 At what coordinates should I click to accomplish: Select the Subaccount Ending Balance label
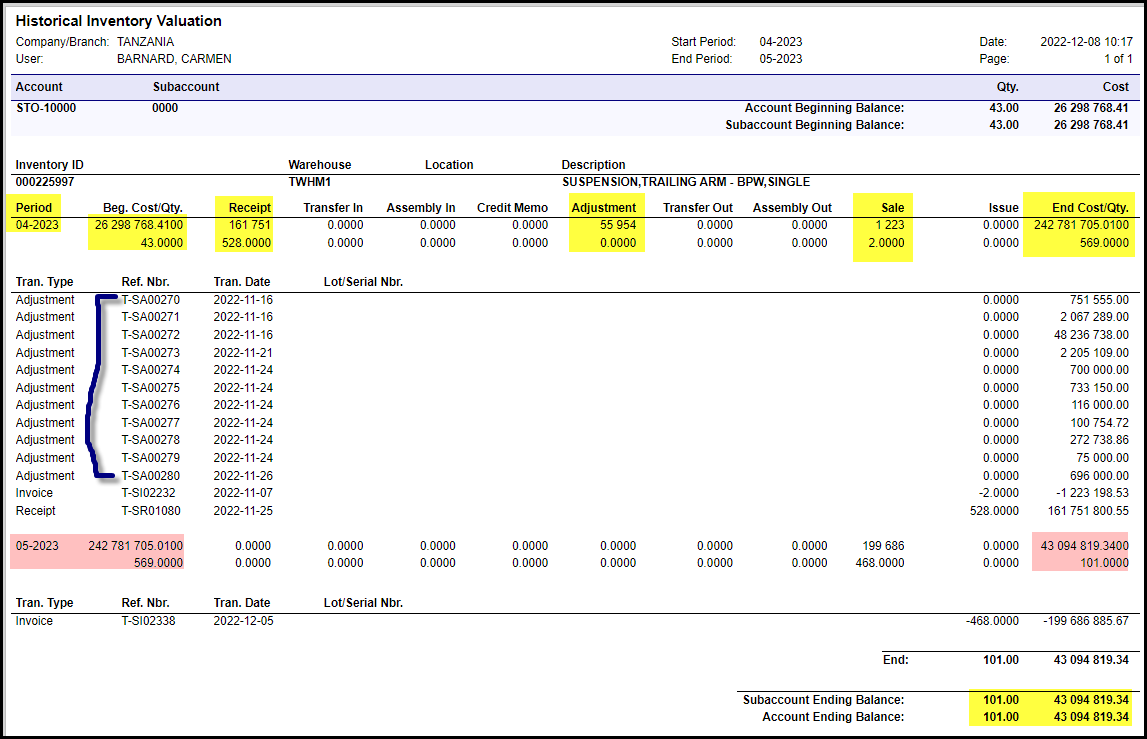823,700
